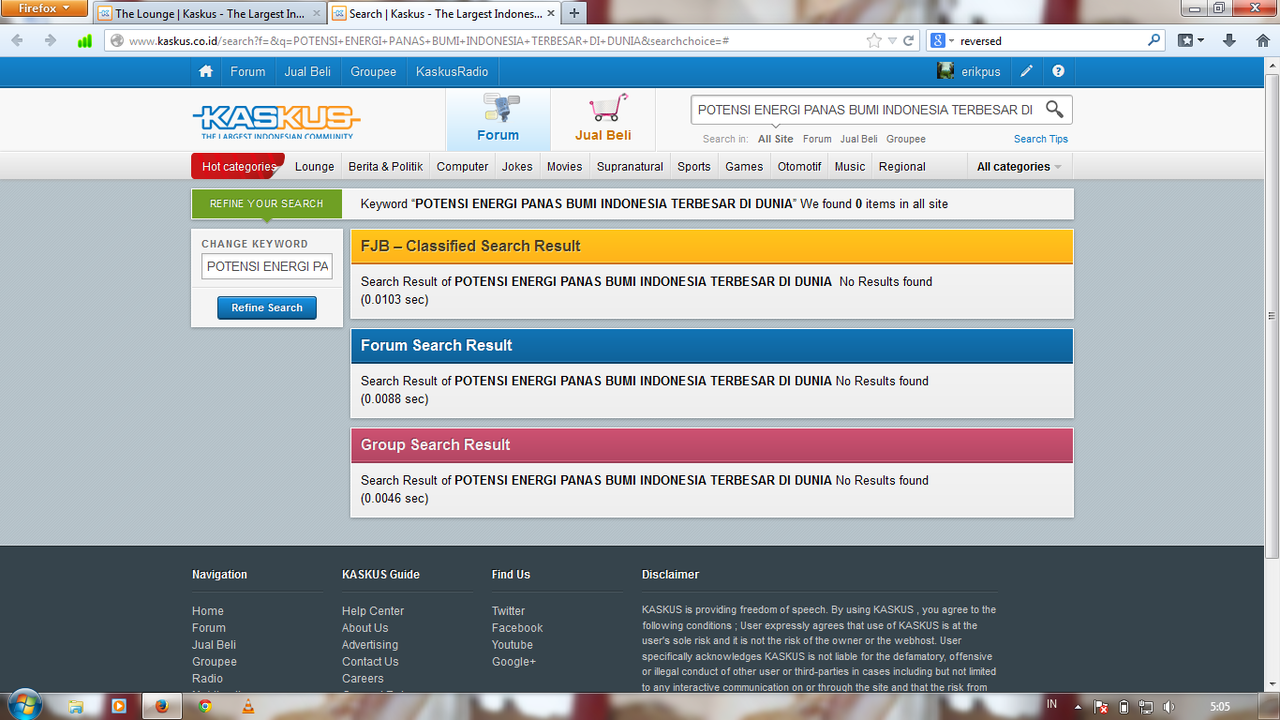Click the green signal bars icon
The width and height of the screenshot is (1280, 720).
(x=85, y=41)
